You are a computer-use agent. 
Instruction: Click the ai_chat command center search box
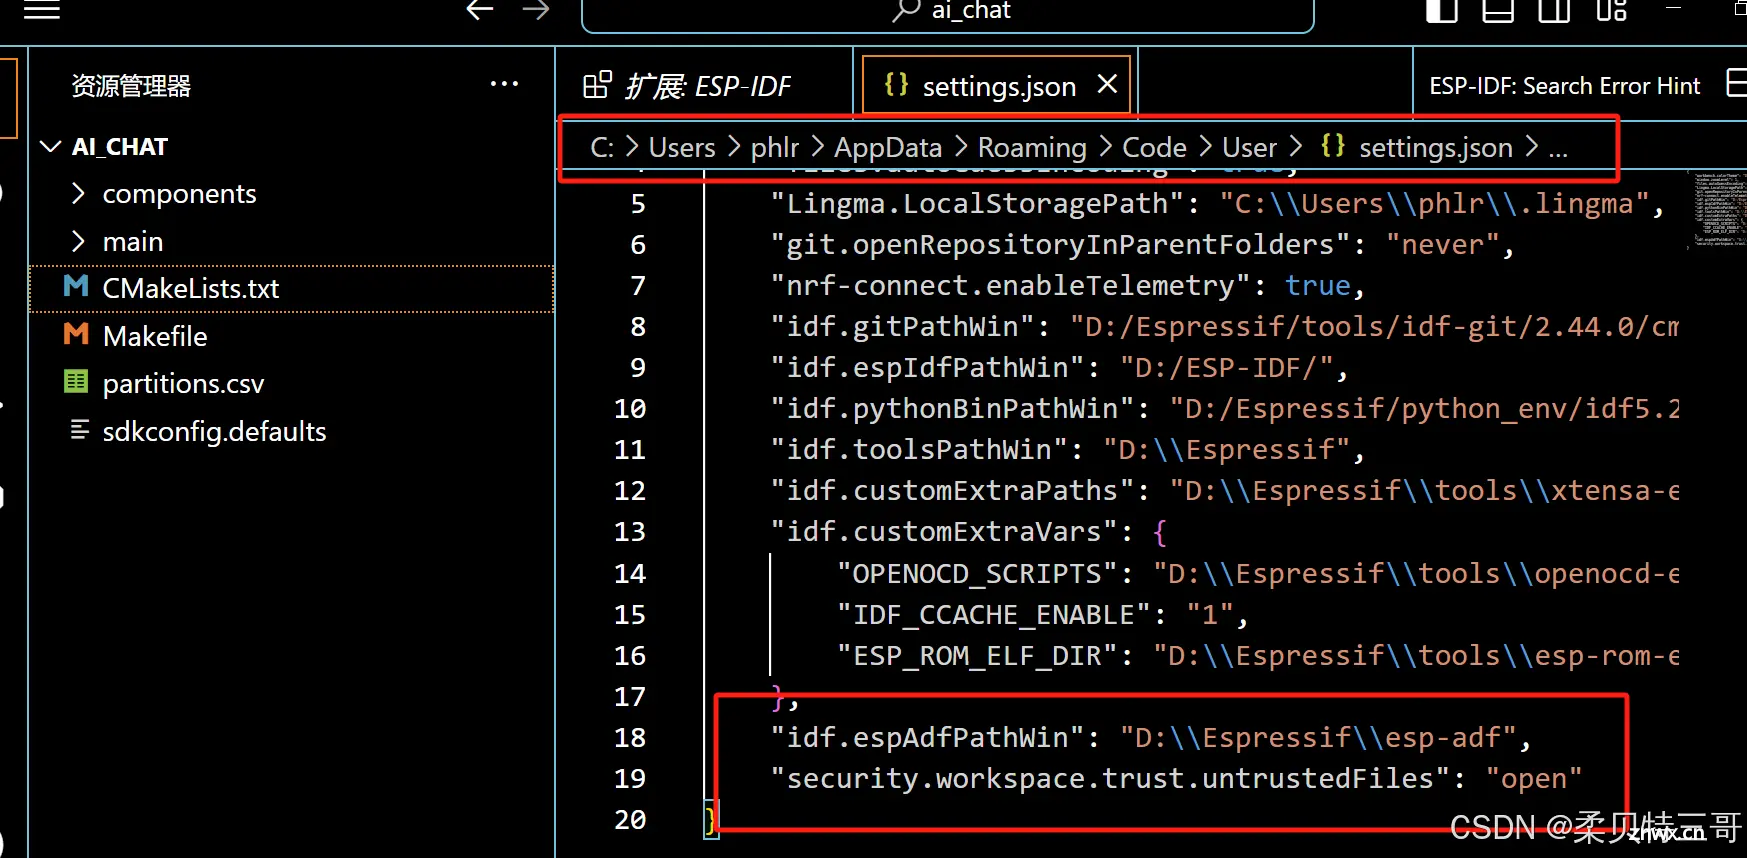[947, 14]
